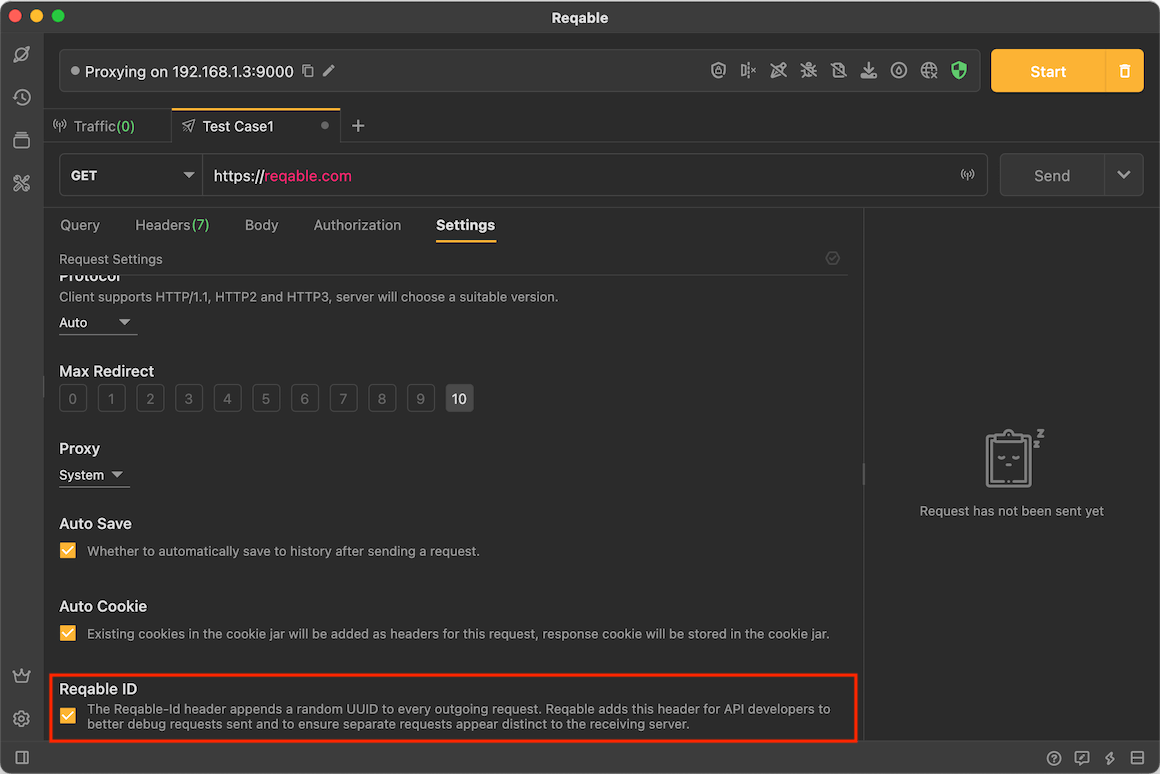1160x774 pixels.
Task: Toggle the Auto Save checkbox
Action: point(68,551)
